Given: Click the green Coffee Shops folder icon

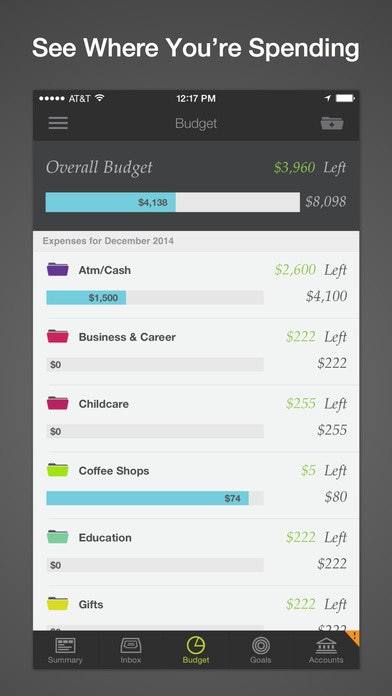Looking at the screenshot, I should click(x=58, y=470).
